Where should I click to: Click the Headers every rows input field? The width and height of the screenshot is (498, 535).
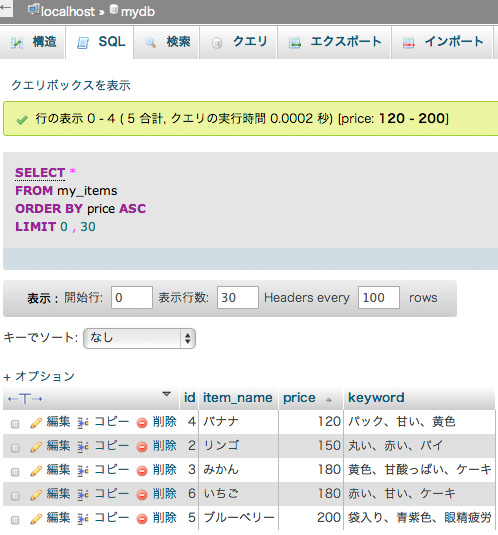pos(379,298)
